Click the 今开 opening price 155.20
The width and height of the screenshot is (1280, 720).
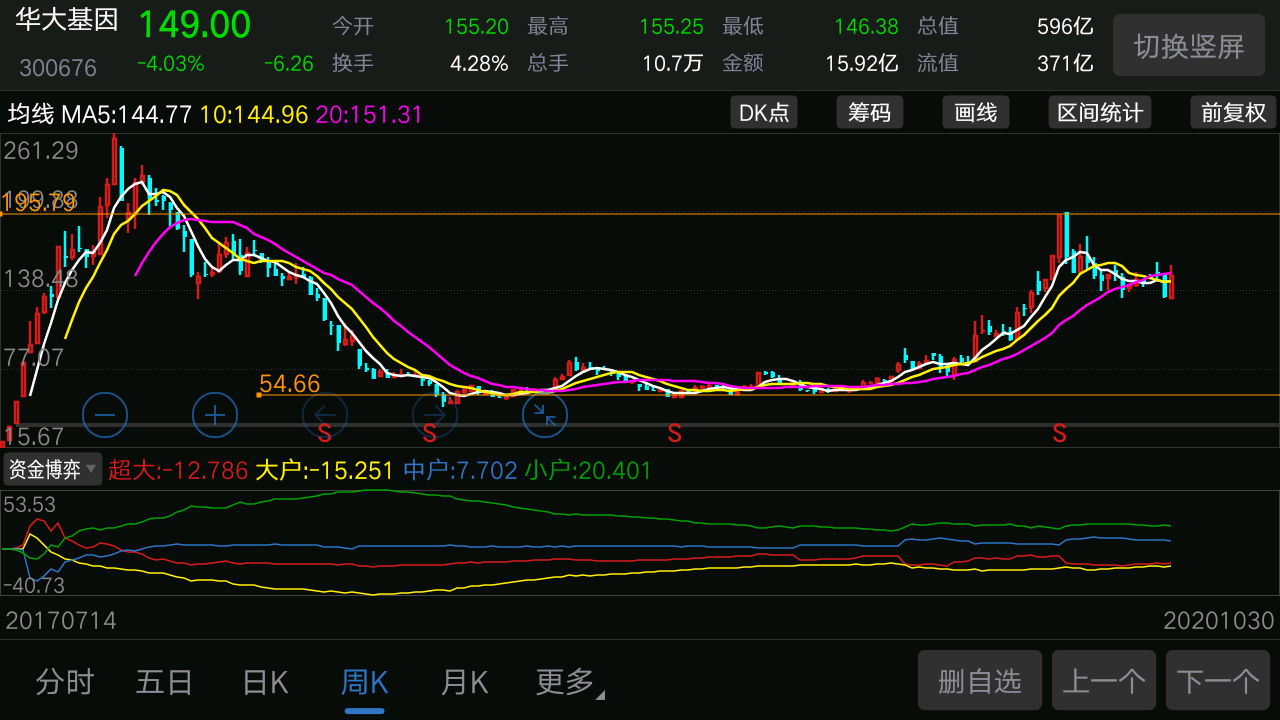[x=476, y=27]
